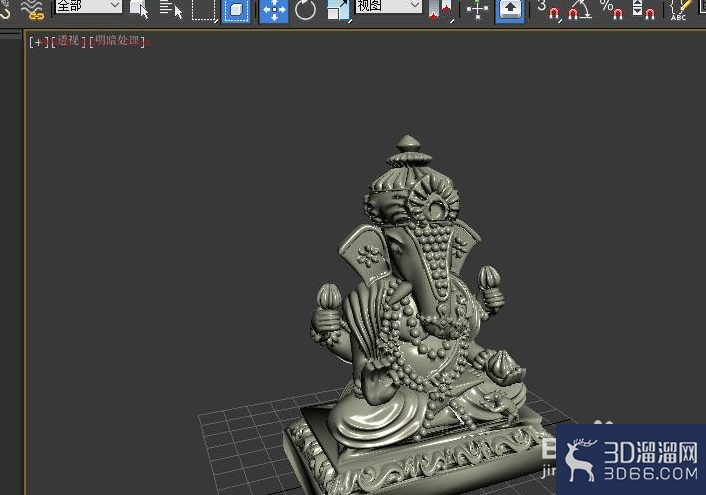
Task: Select the Select Object tool
Action: tap(139, 9)
